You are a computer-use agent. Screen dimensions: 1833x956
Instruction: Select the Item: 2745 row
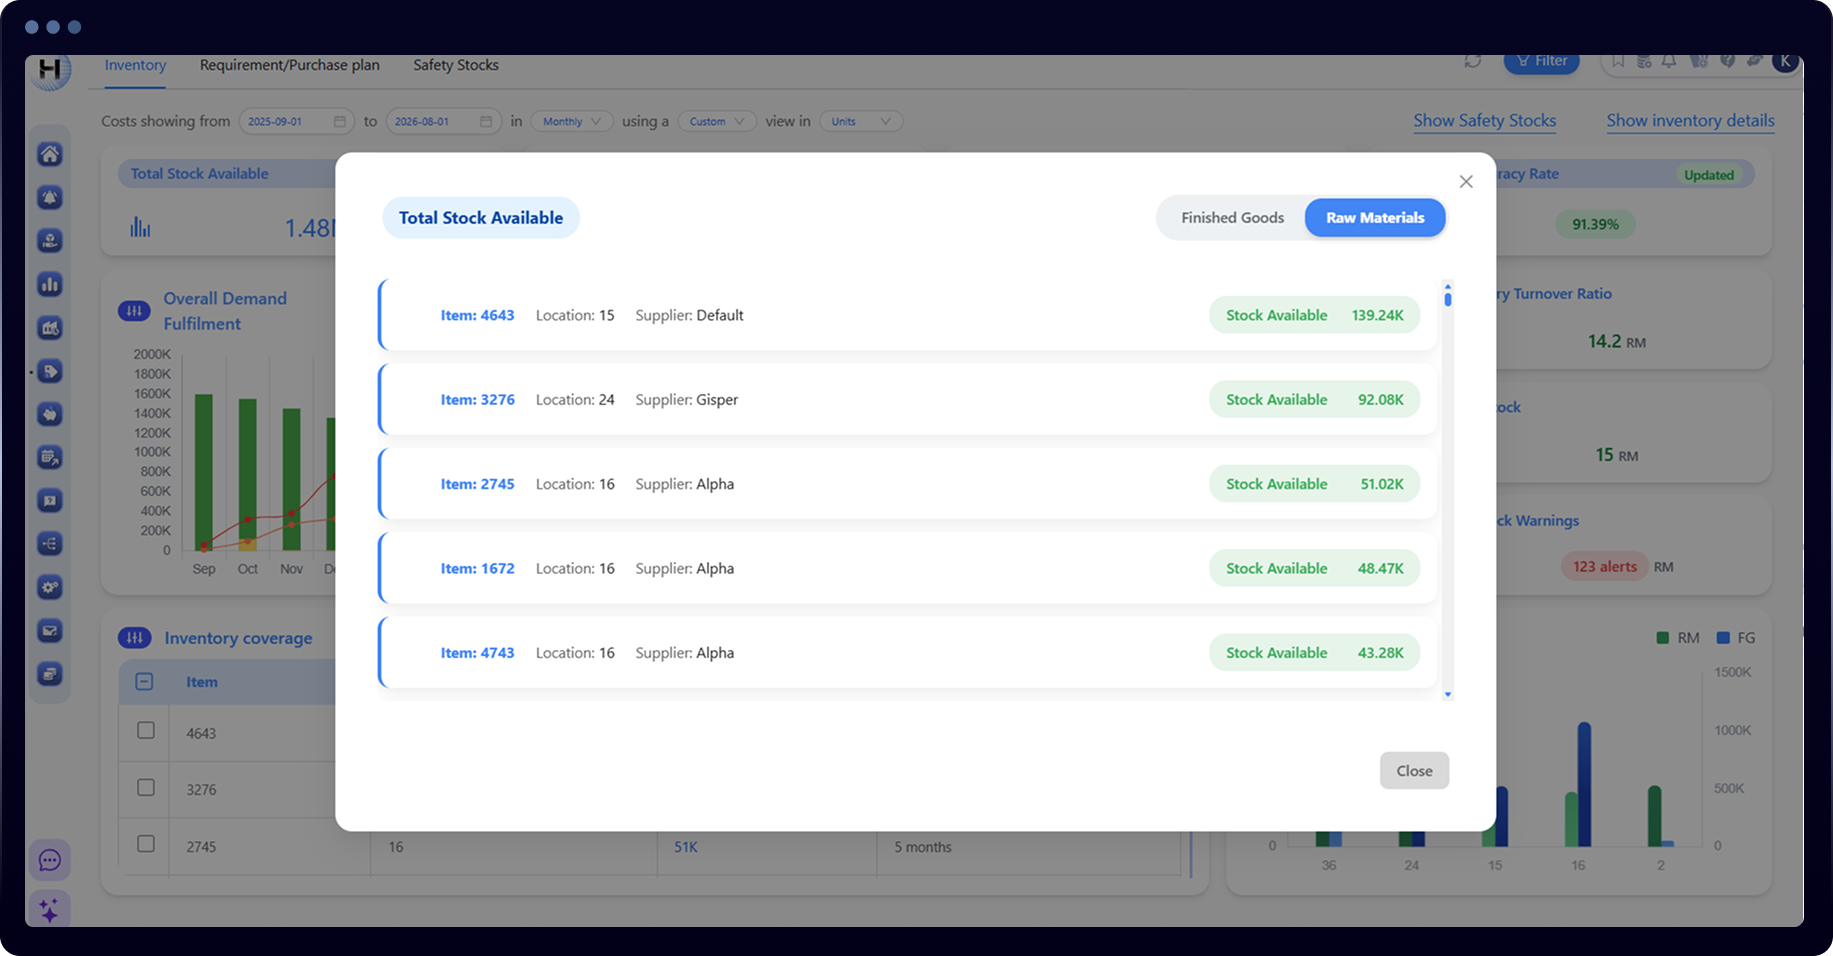point(908,484)
